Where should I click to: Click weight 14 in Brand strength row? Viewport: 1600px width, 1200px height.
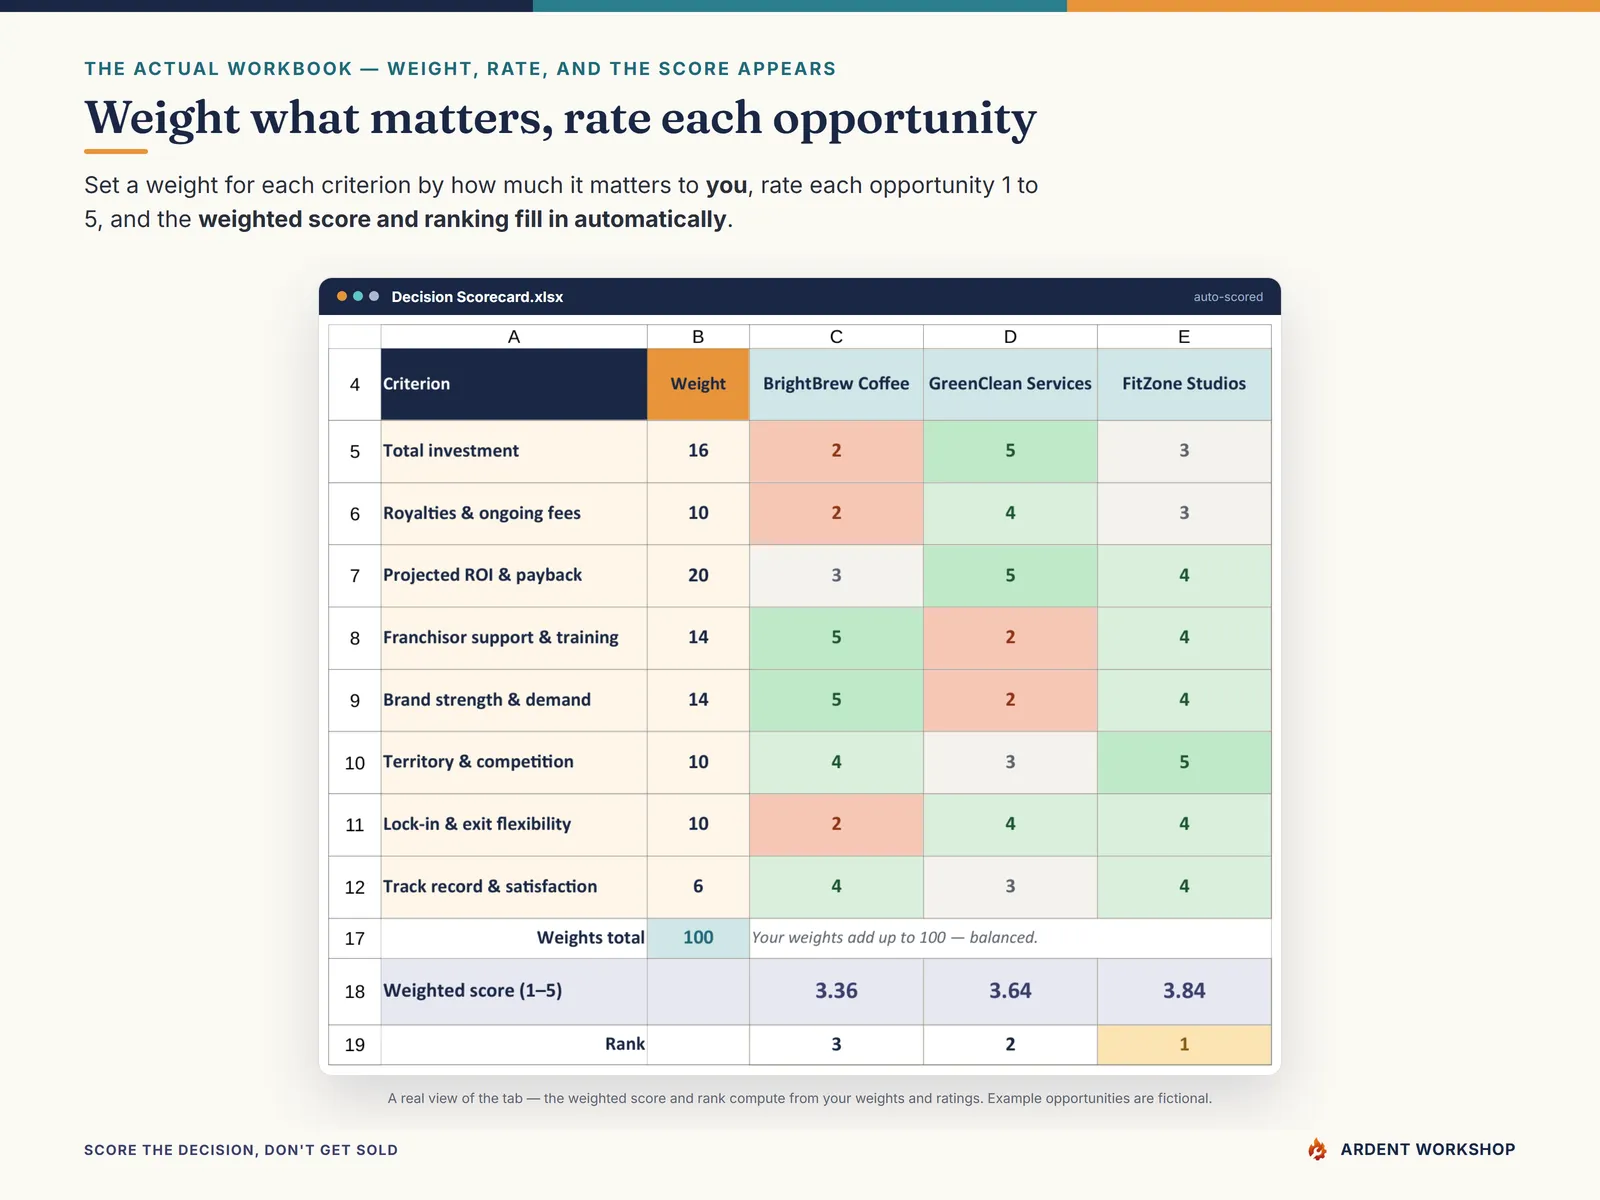click(698, 700)
